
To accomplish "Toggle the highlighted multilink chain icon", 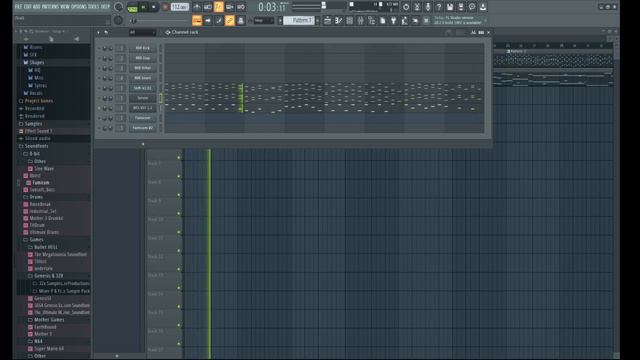I will click(230, 20).
